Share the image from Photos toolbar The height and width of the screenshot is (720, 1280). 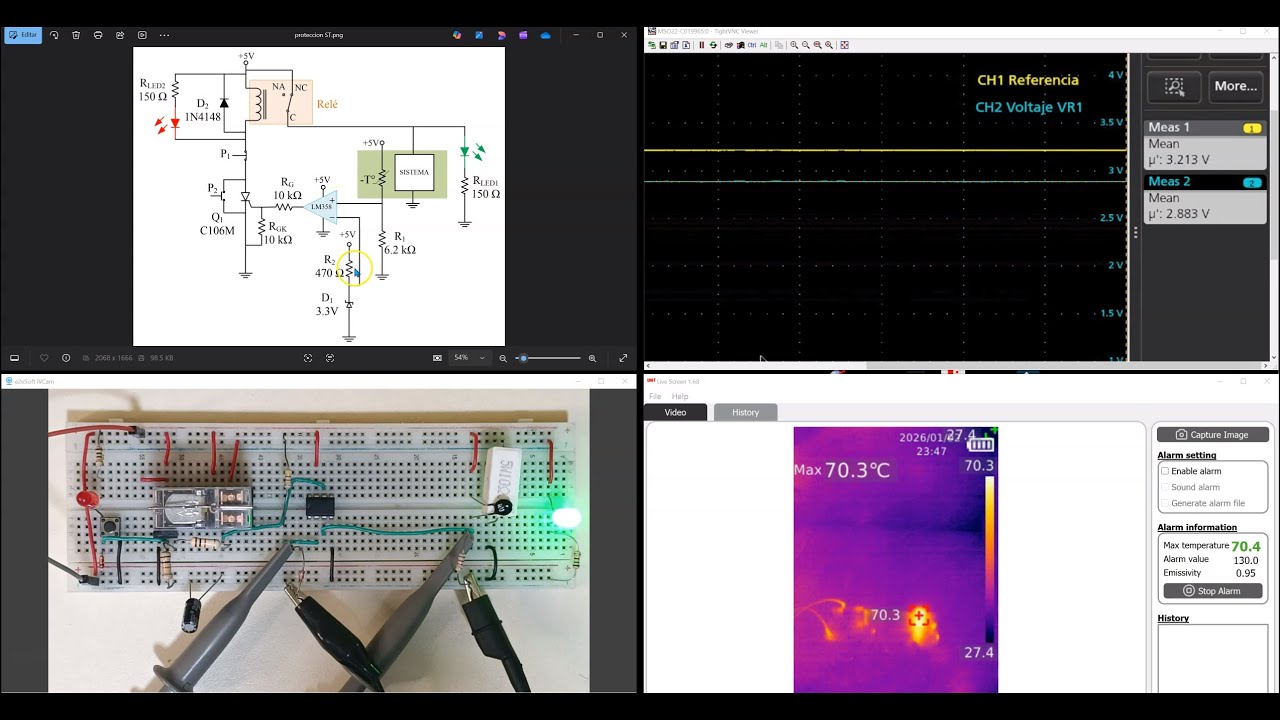click(x=120, y=35)
